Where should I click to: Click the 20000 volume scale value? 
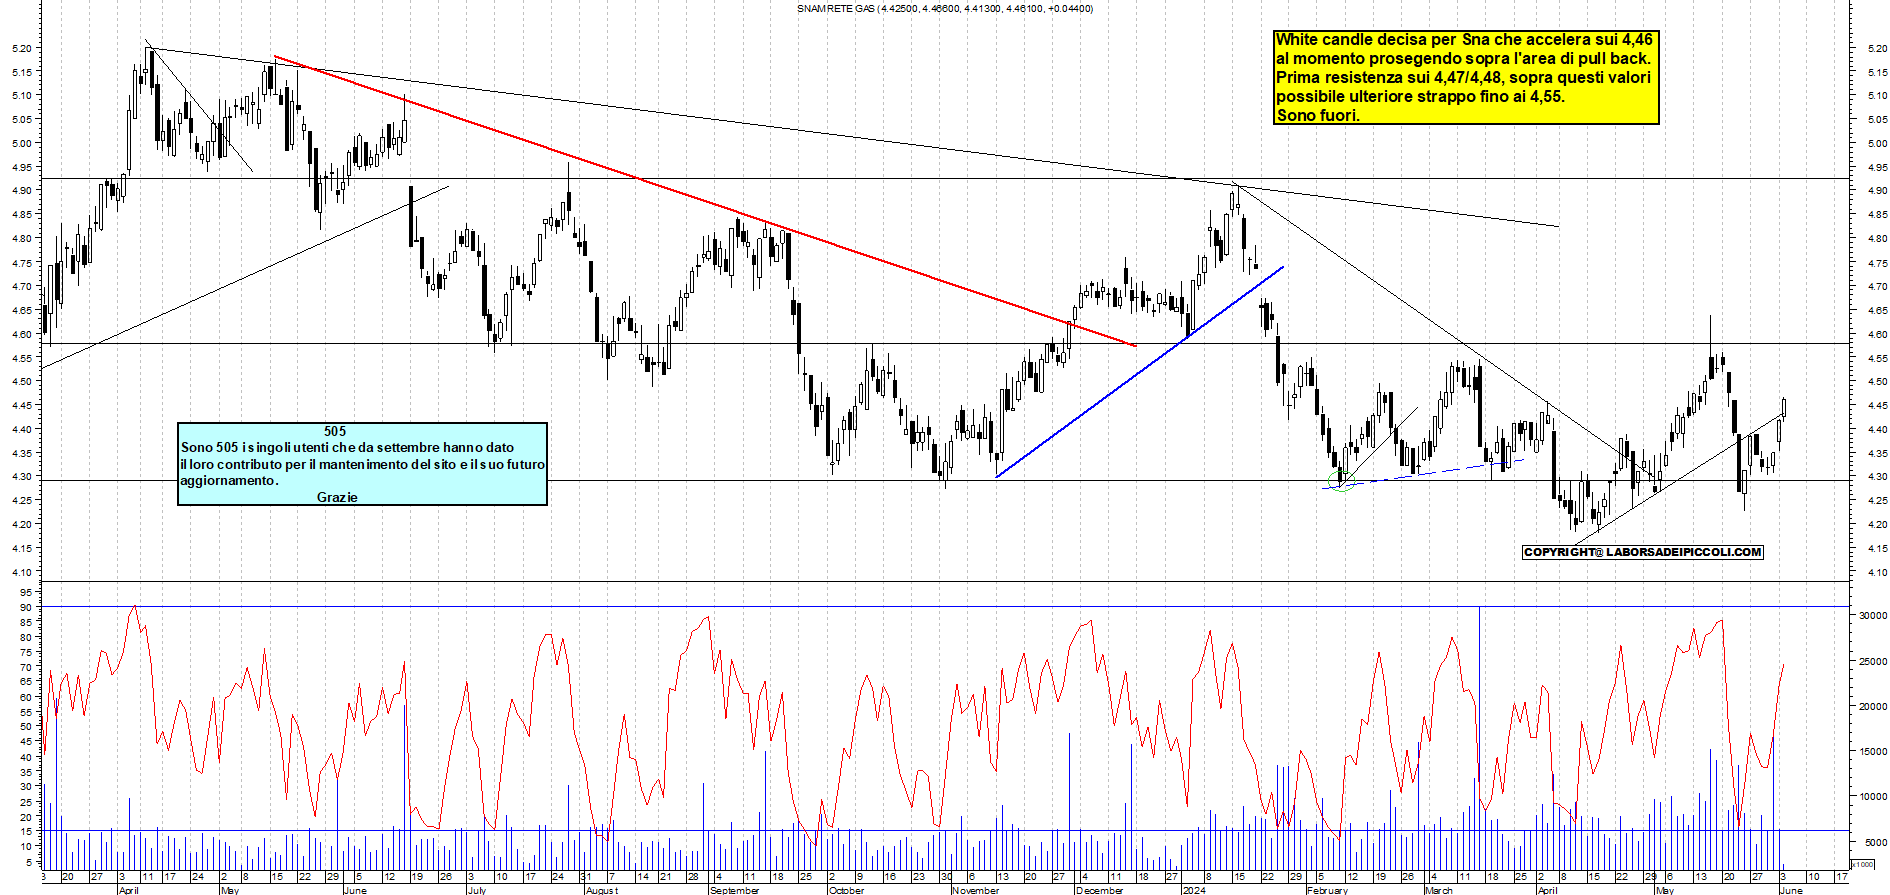point(1872,706)
